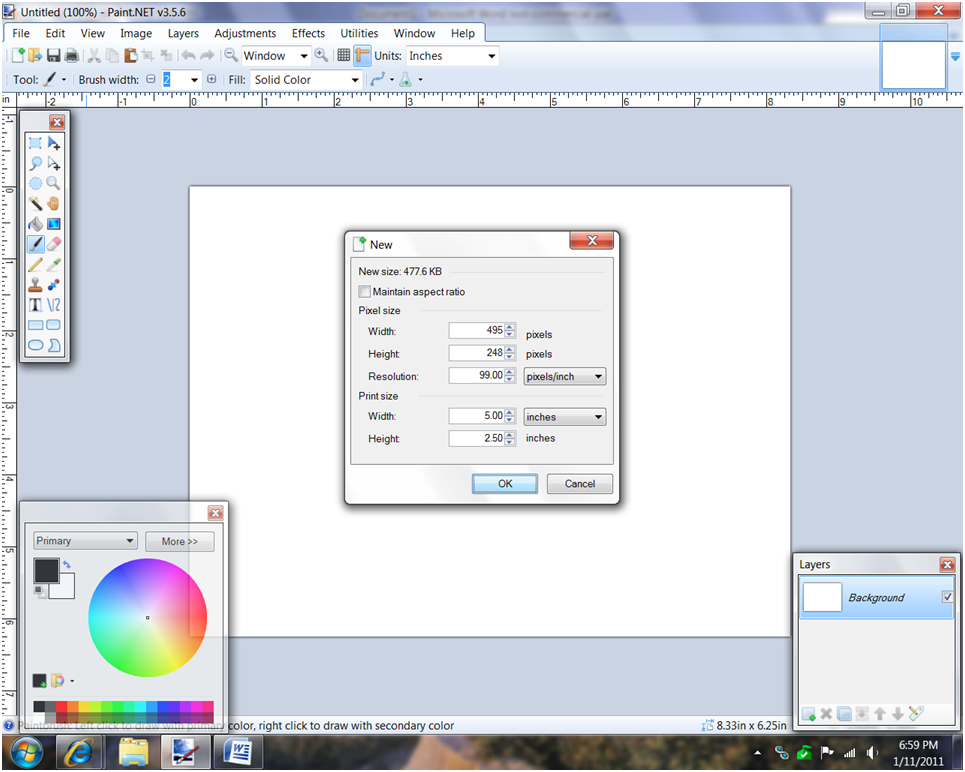Select the Magic Wand tool
Viewport: 965px width, 772px height.
pos(36,203)
